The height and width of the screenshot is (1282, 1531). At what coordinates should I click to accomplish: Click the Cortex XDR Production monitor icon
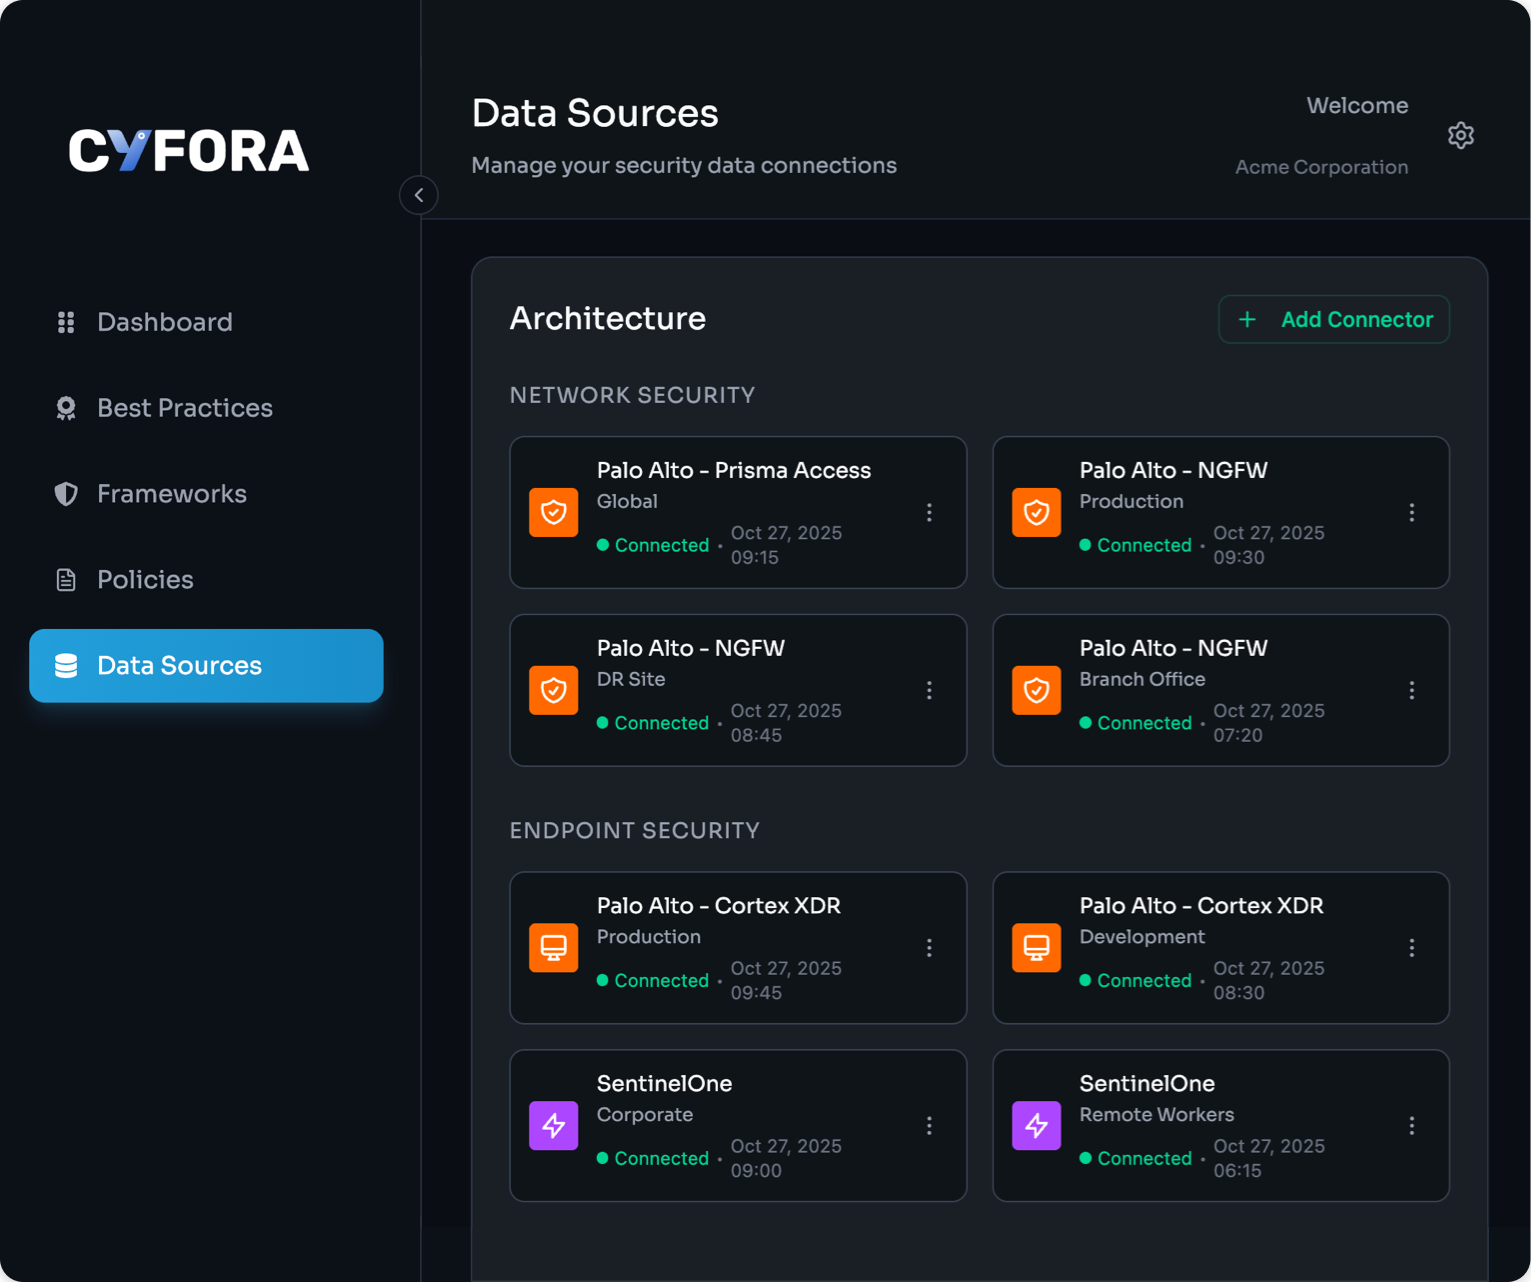[x=554, y=948]
